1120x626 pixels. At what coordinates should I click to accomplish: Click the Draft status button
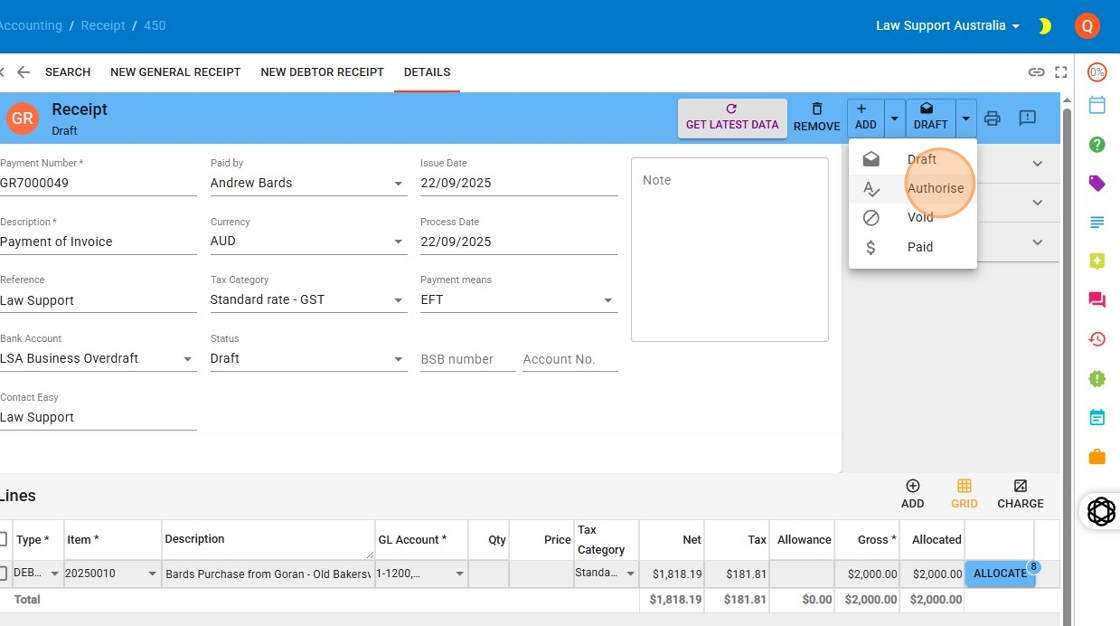click(931, 118)
